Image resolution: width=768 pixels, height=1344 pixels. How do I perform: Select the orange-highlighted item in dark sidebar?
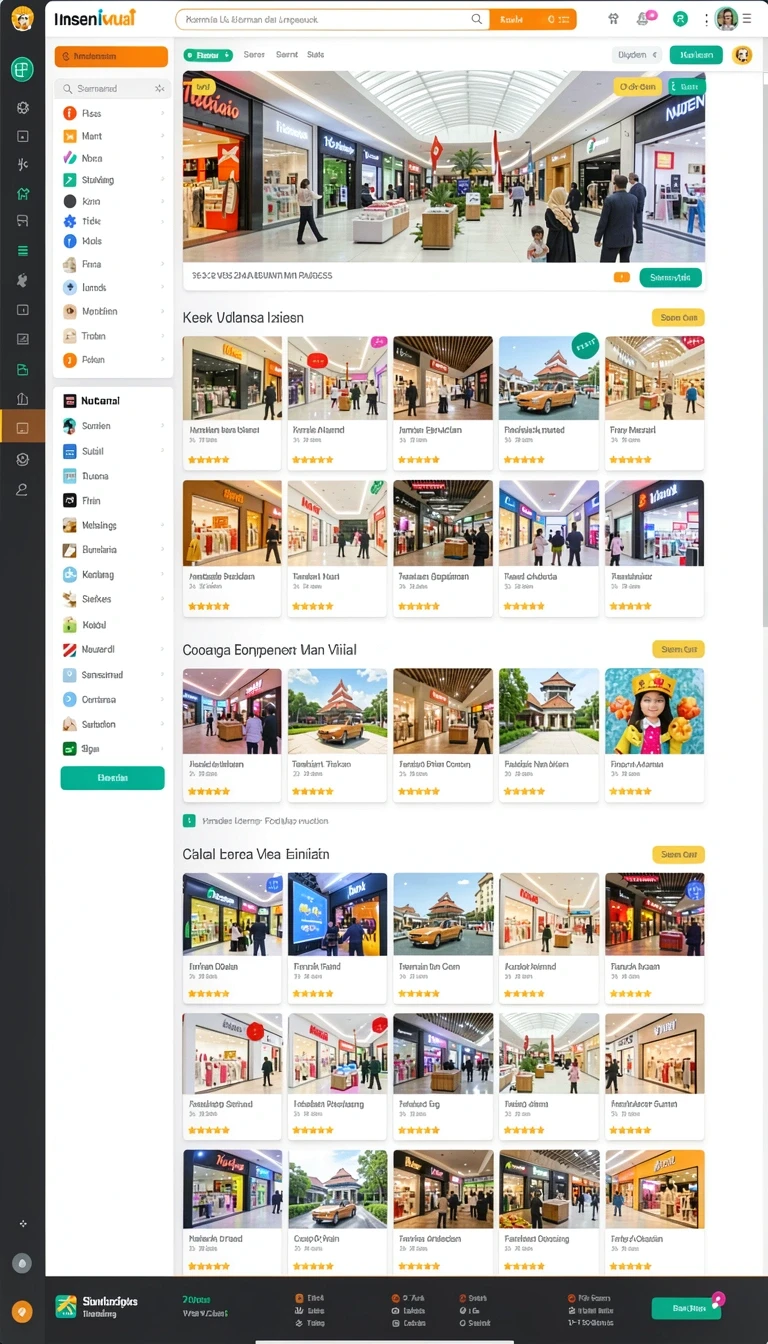pos(22,427)
